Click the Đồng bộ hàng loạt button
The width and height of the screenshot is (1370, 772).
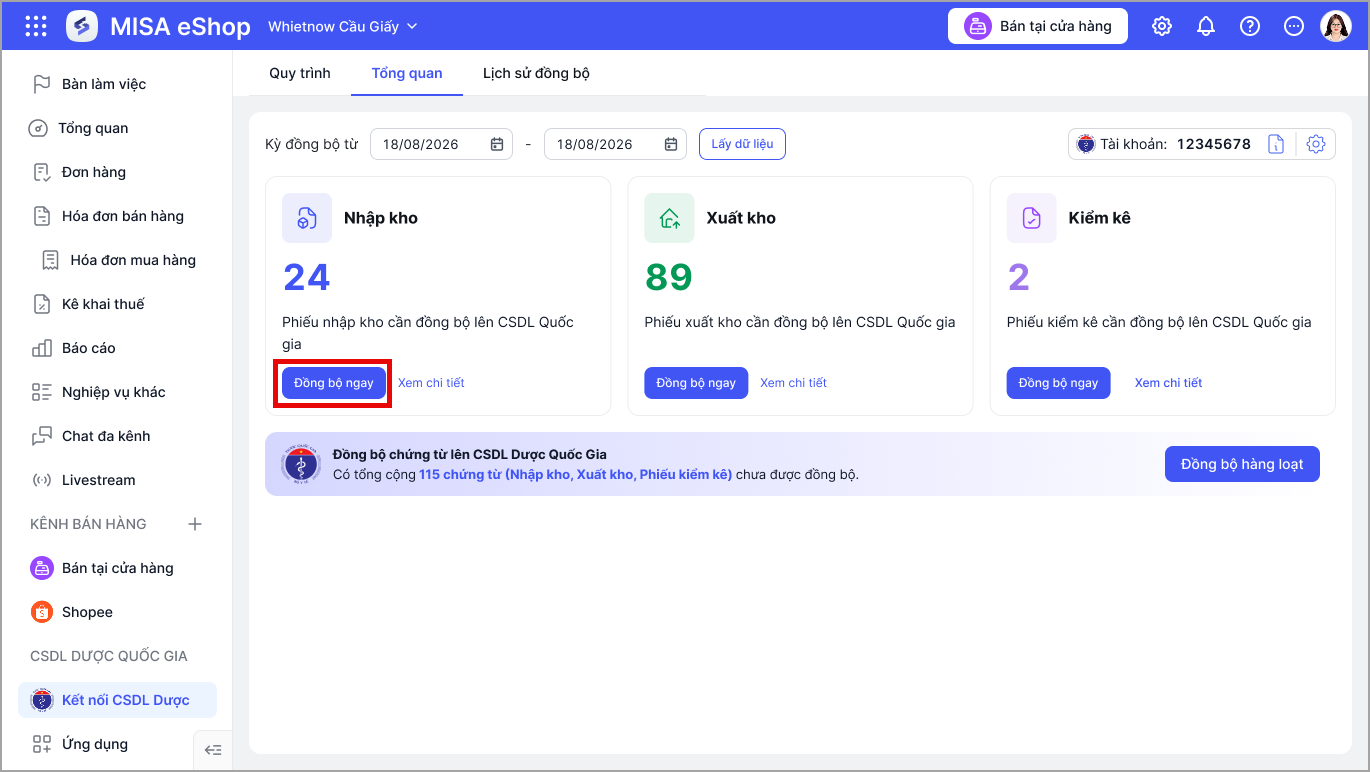pyautogui.click(x=1242, y=464)
